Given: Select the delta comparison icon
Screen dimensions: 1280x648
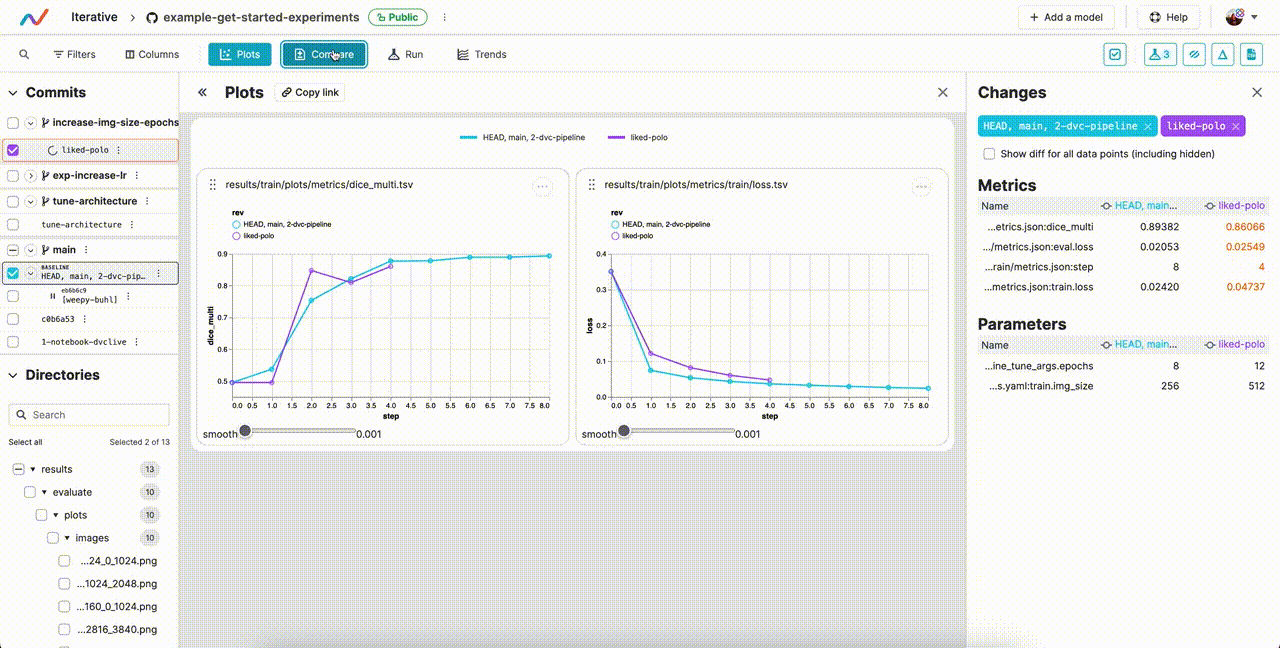Looking at the screenshot, I should point(1222,54).
